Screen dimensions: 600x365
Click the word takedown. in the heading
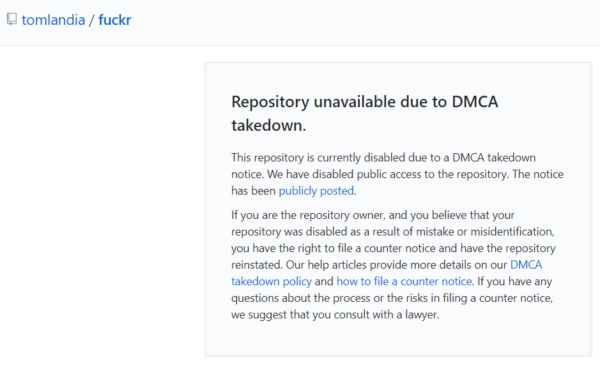[x=269, y=125]
